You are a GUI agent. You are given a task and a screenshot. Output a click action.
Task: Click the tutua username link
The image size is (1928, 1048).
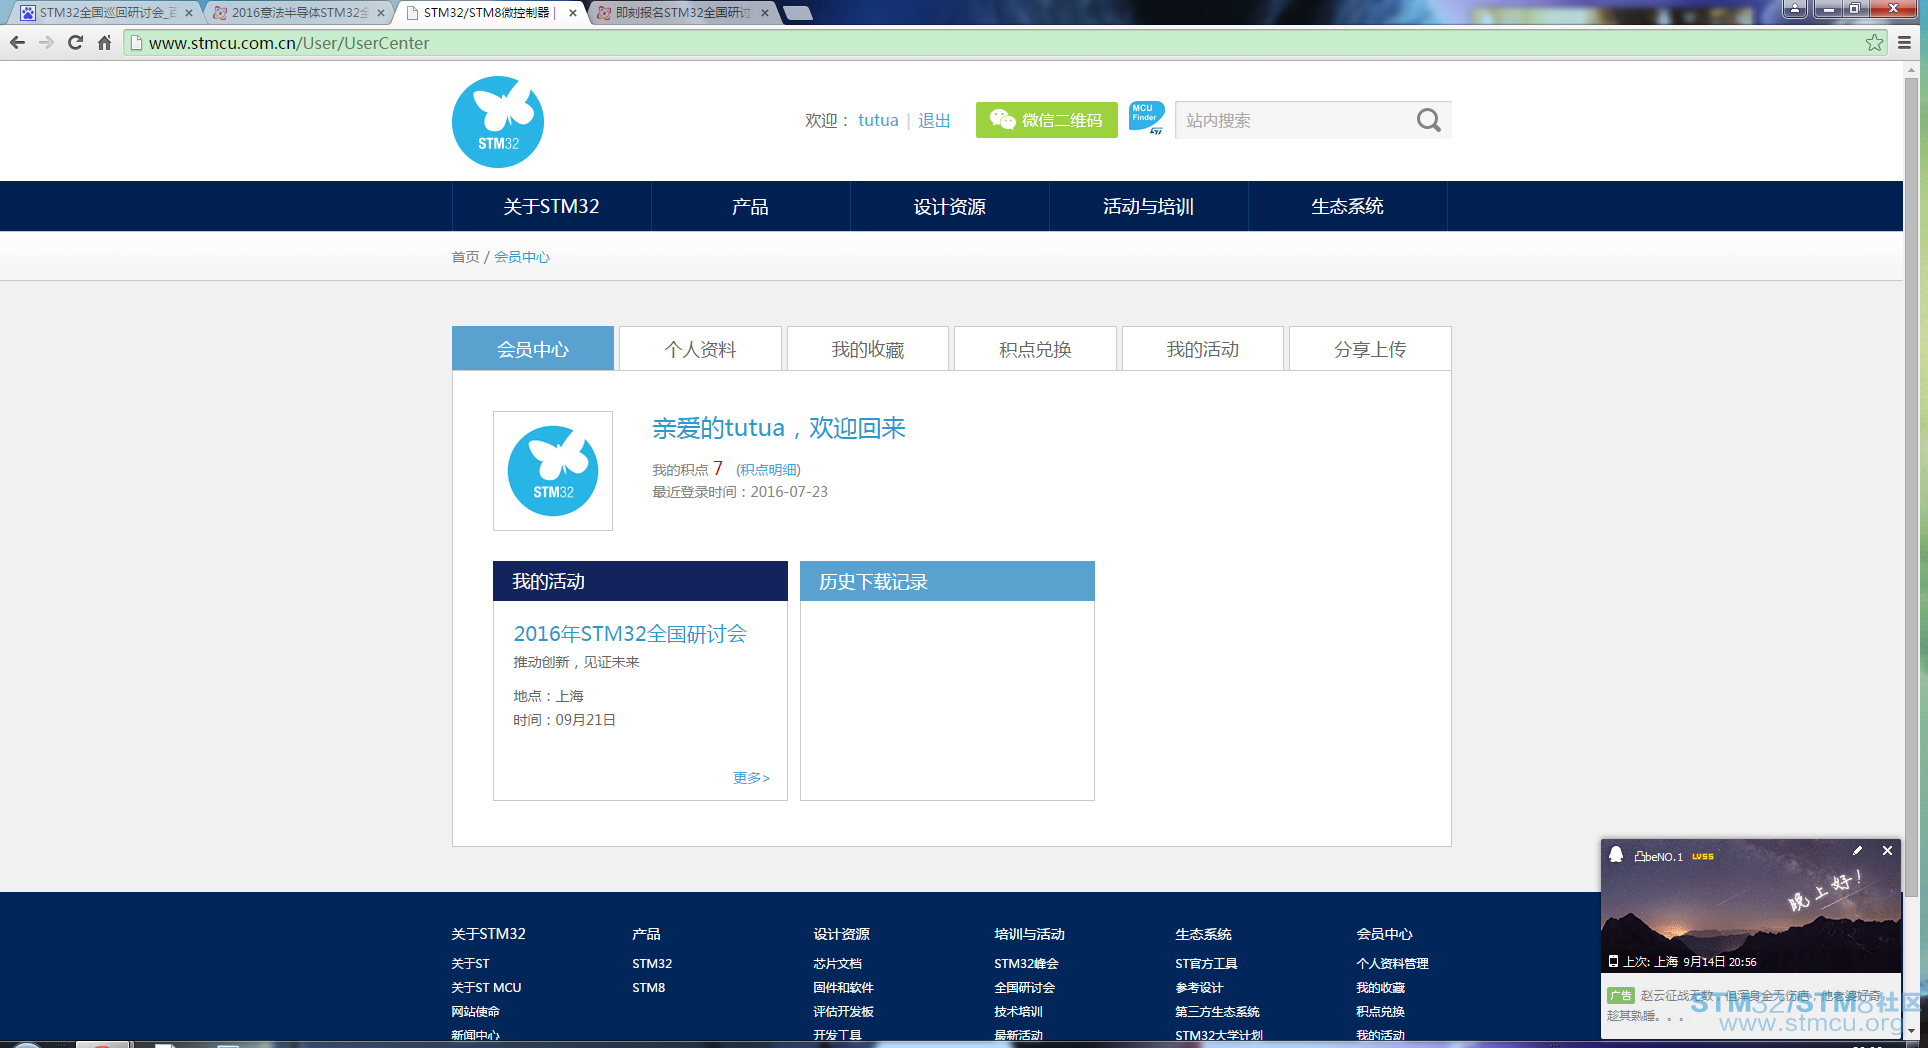click(x=878, y=120)
